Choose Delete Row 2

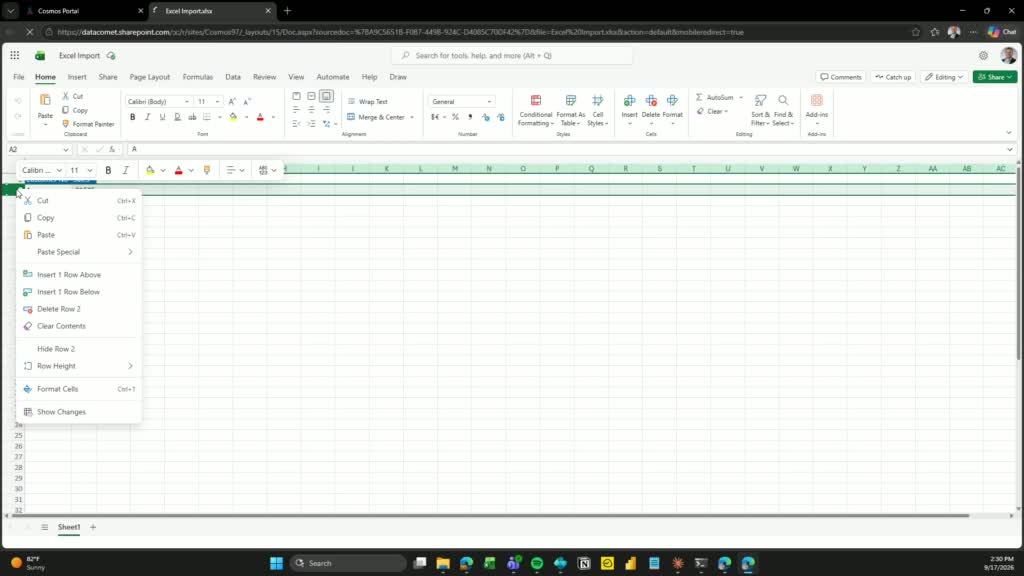click(x=78, y=309)
